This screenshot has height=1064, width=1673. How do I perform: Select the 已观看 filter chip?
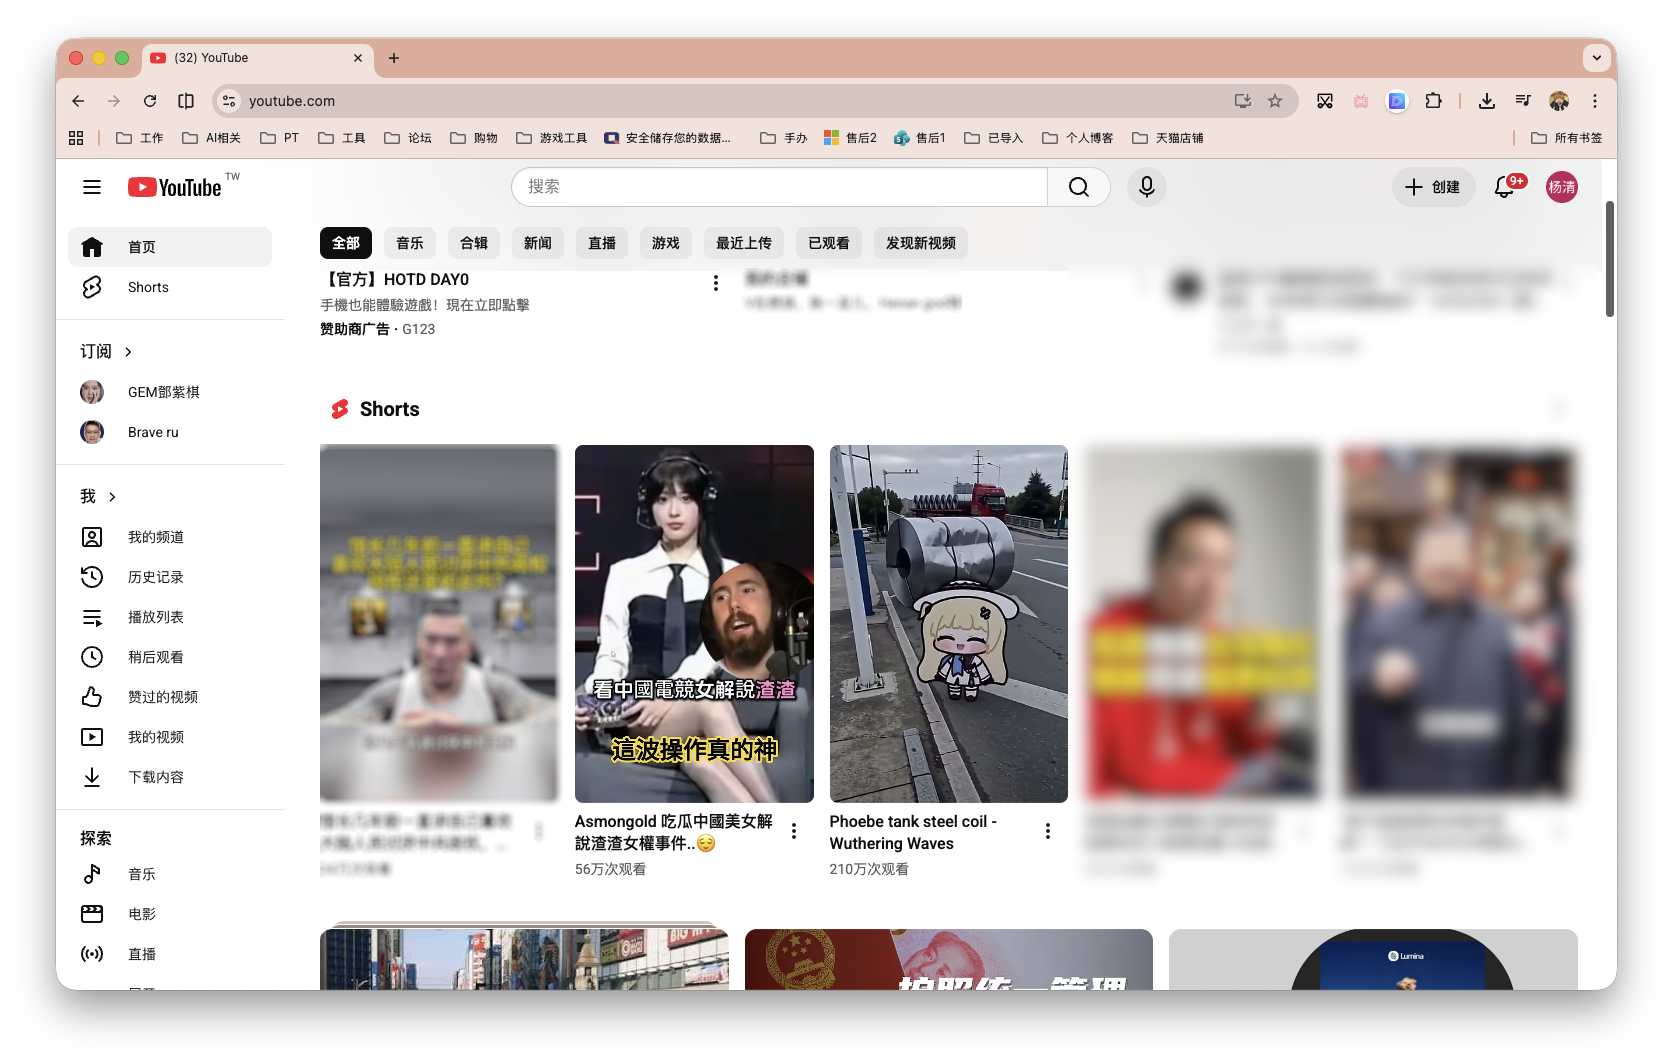[x=829, y=243]
